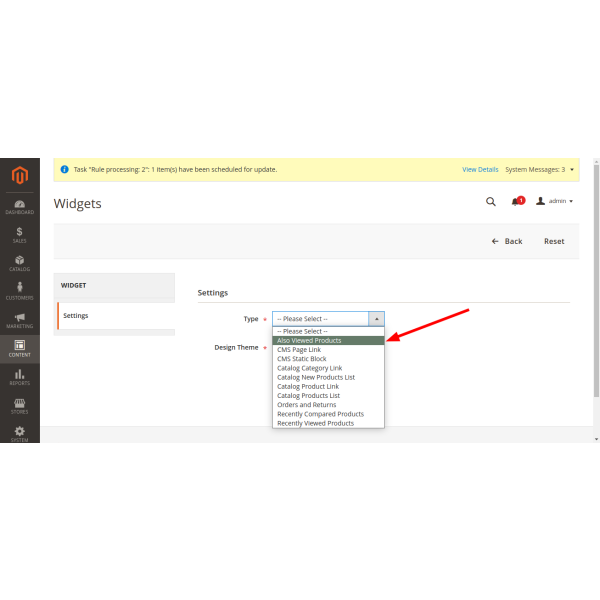Open the Reports sidebar icon
The height and width of the screenshot is (600, 600).
click(19, 377)
